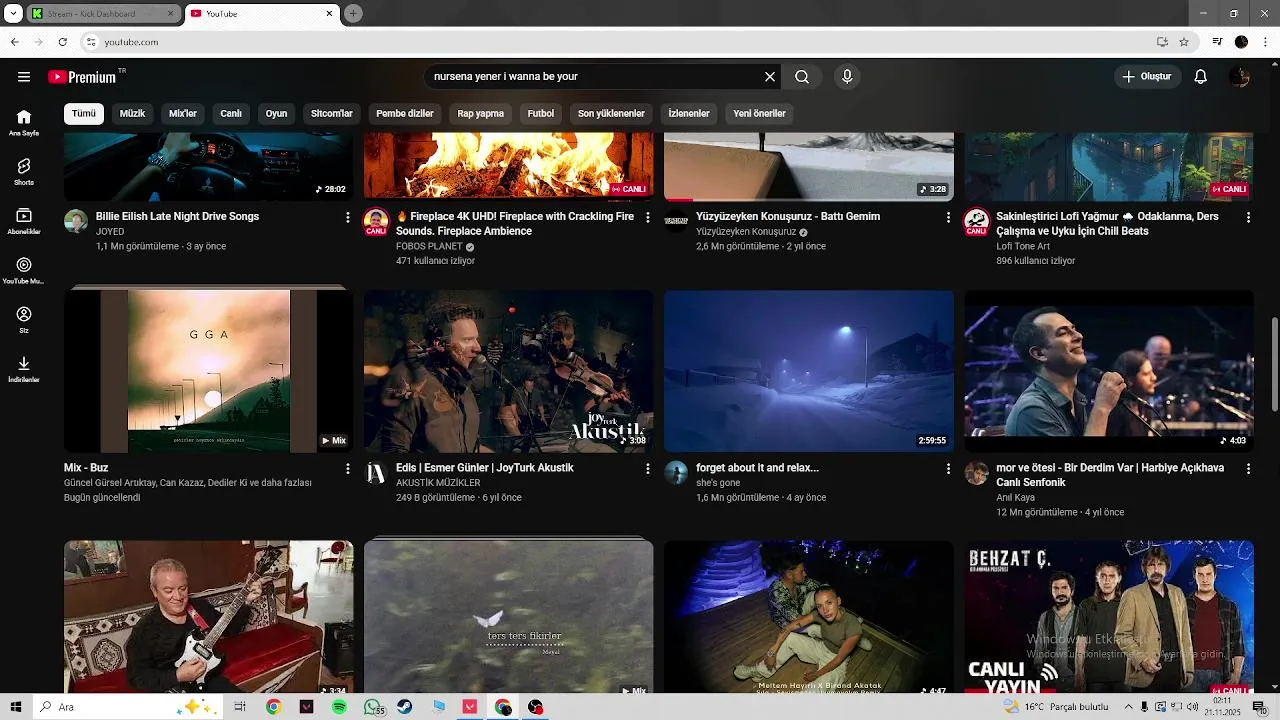The width and height of the screenshot is (1280, 720).
Task: Select the Rap yapma filter chip
Action: [x=481, y=113]
